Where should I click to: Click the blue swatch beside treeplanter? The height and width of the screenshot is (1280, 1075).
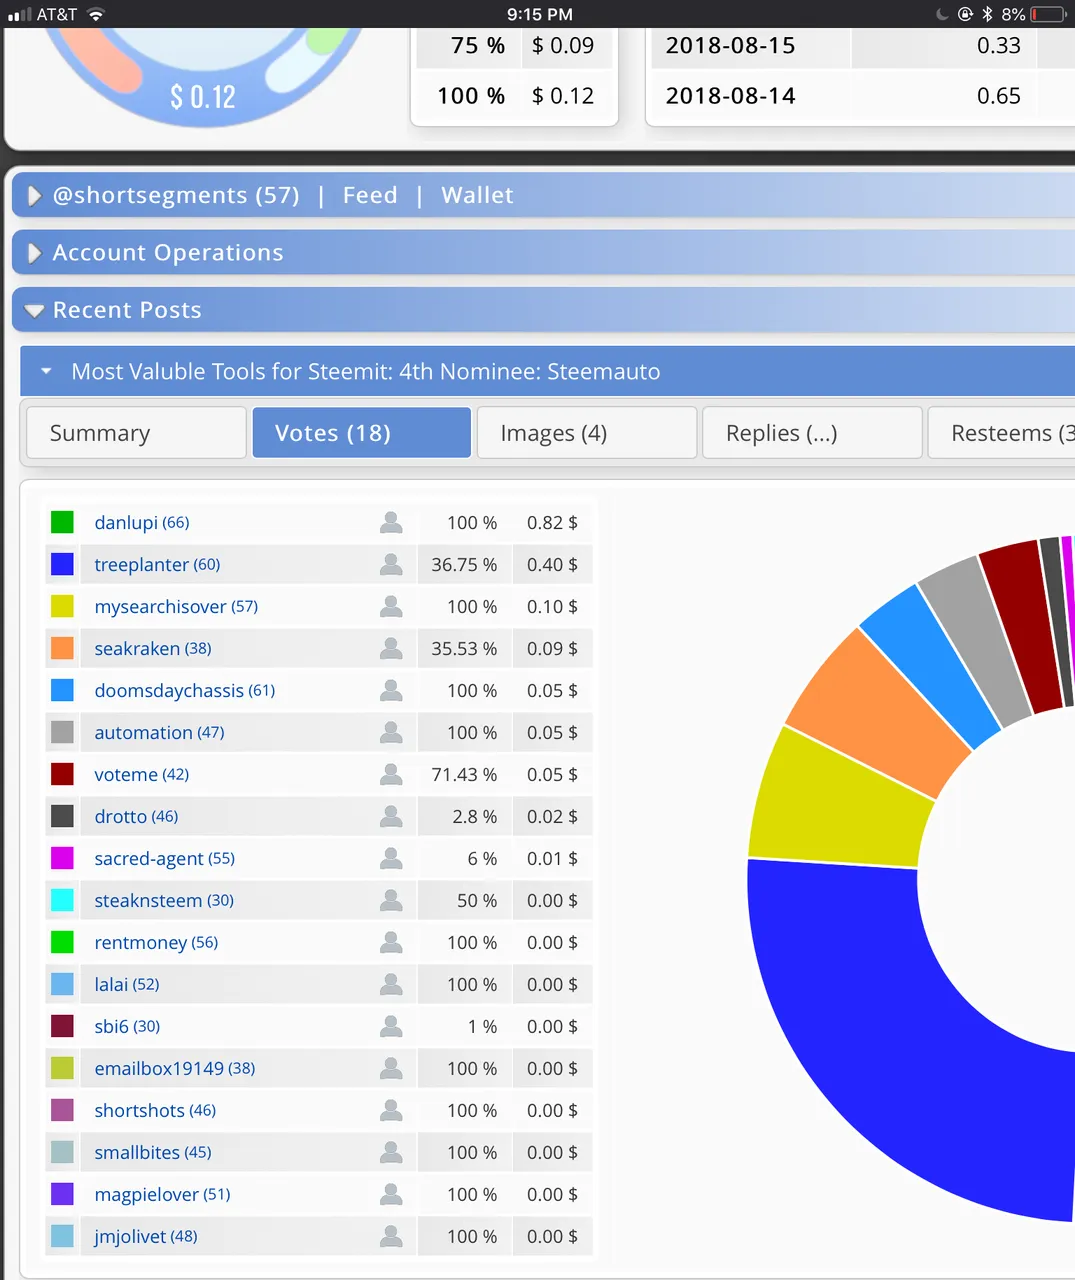62,564
